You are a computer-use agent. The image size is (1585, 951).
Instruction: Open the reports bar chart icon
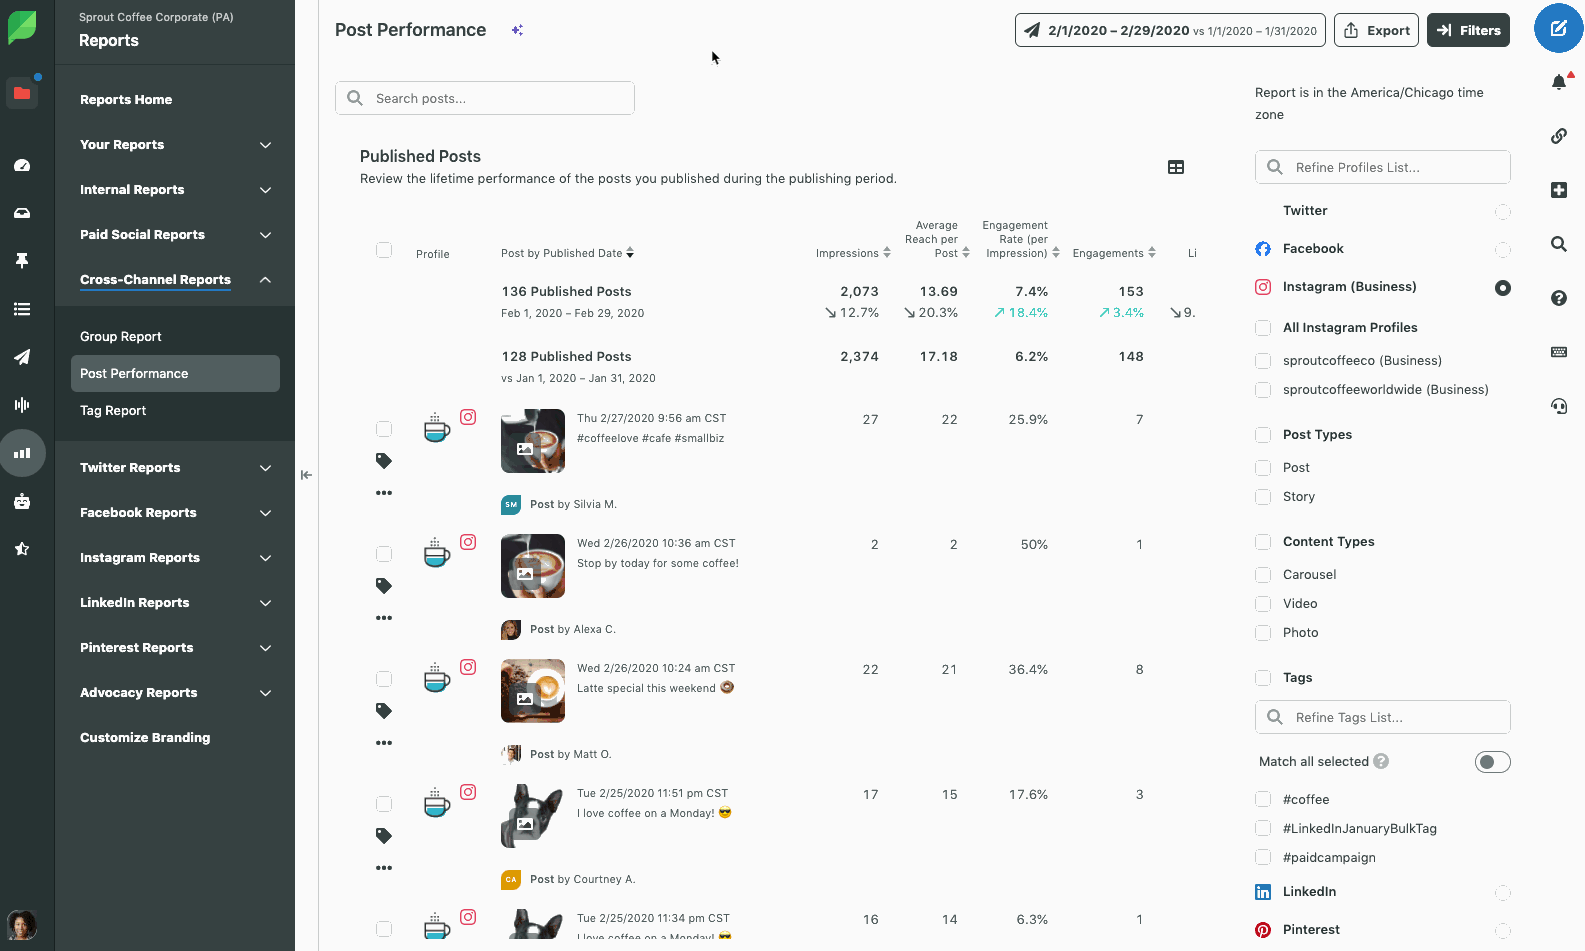(x=22, y=453)
